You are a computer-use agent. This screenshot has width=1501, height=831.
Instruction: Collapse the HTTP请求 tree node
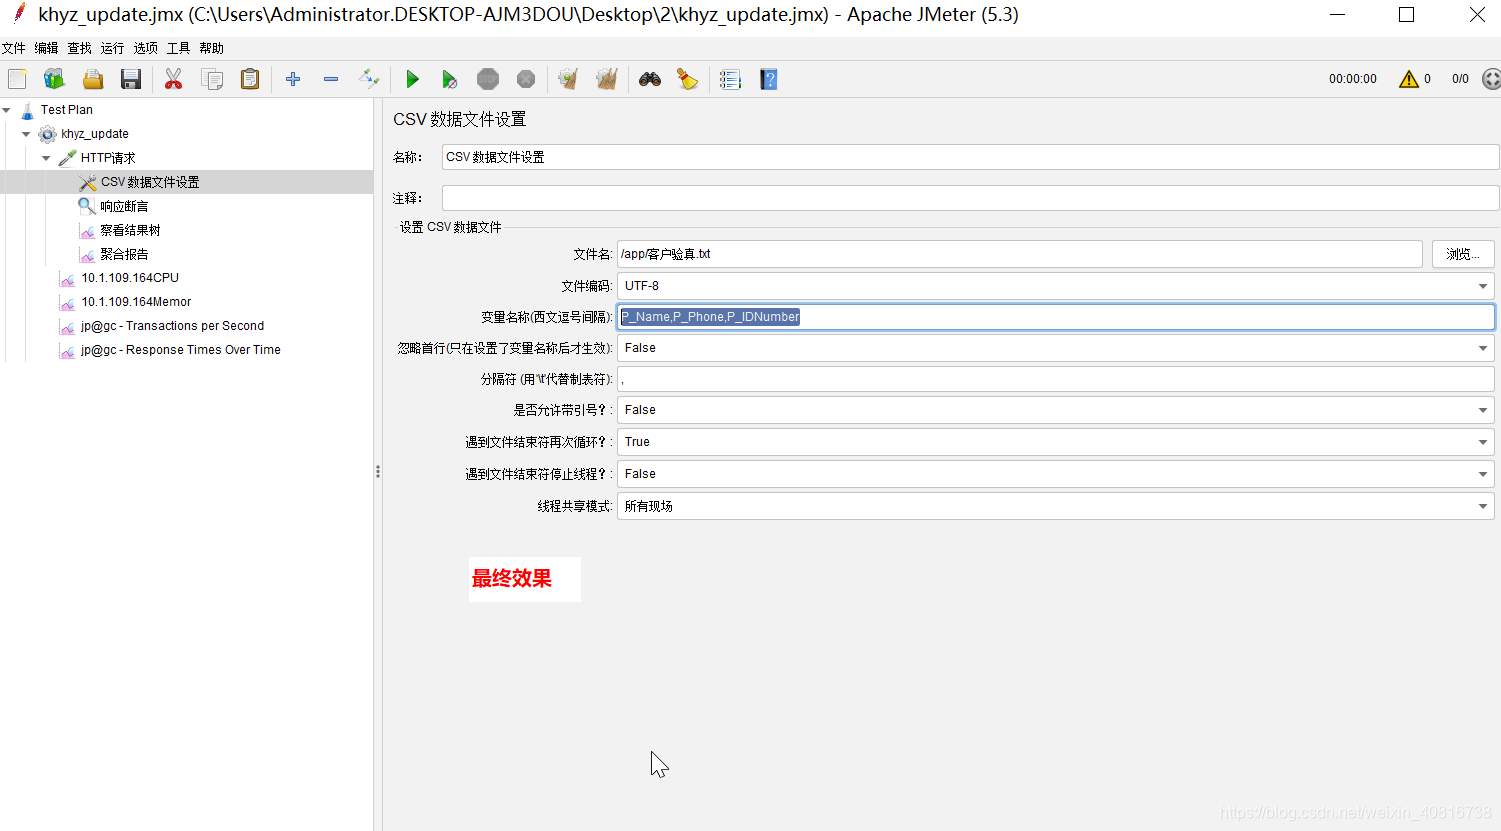click(x=46, y=158)
